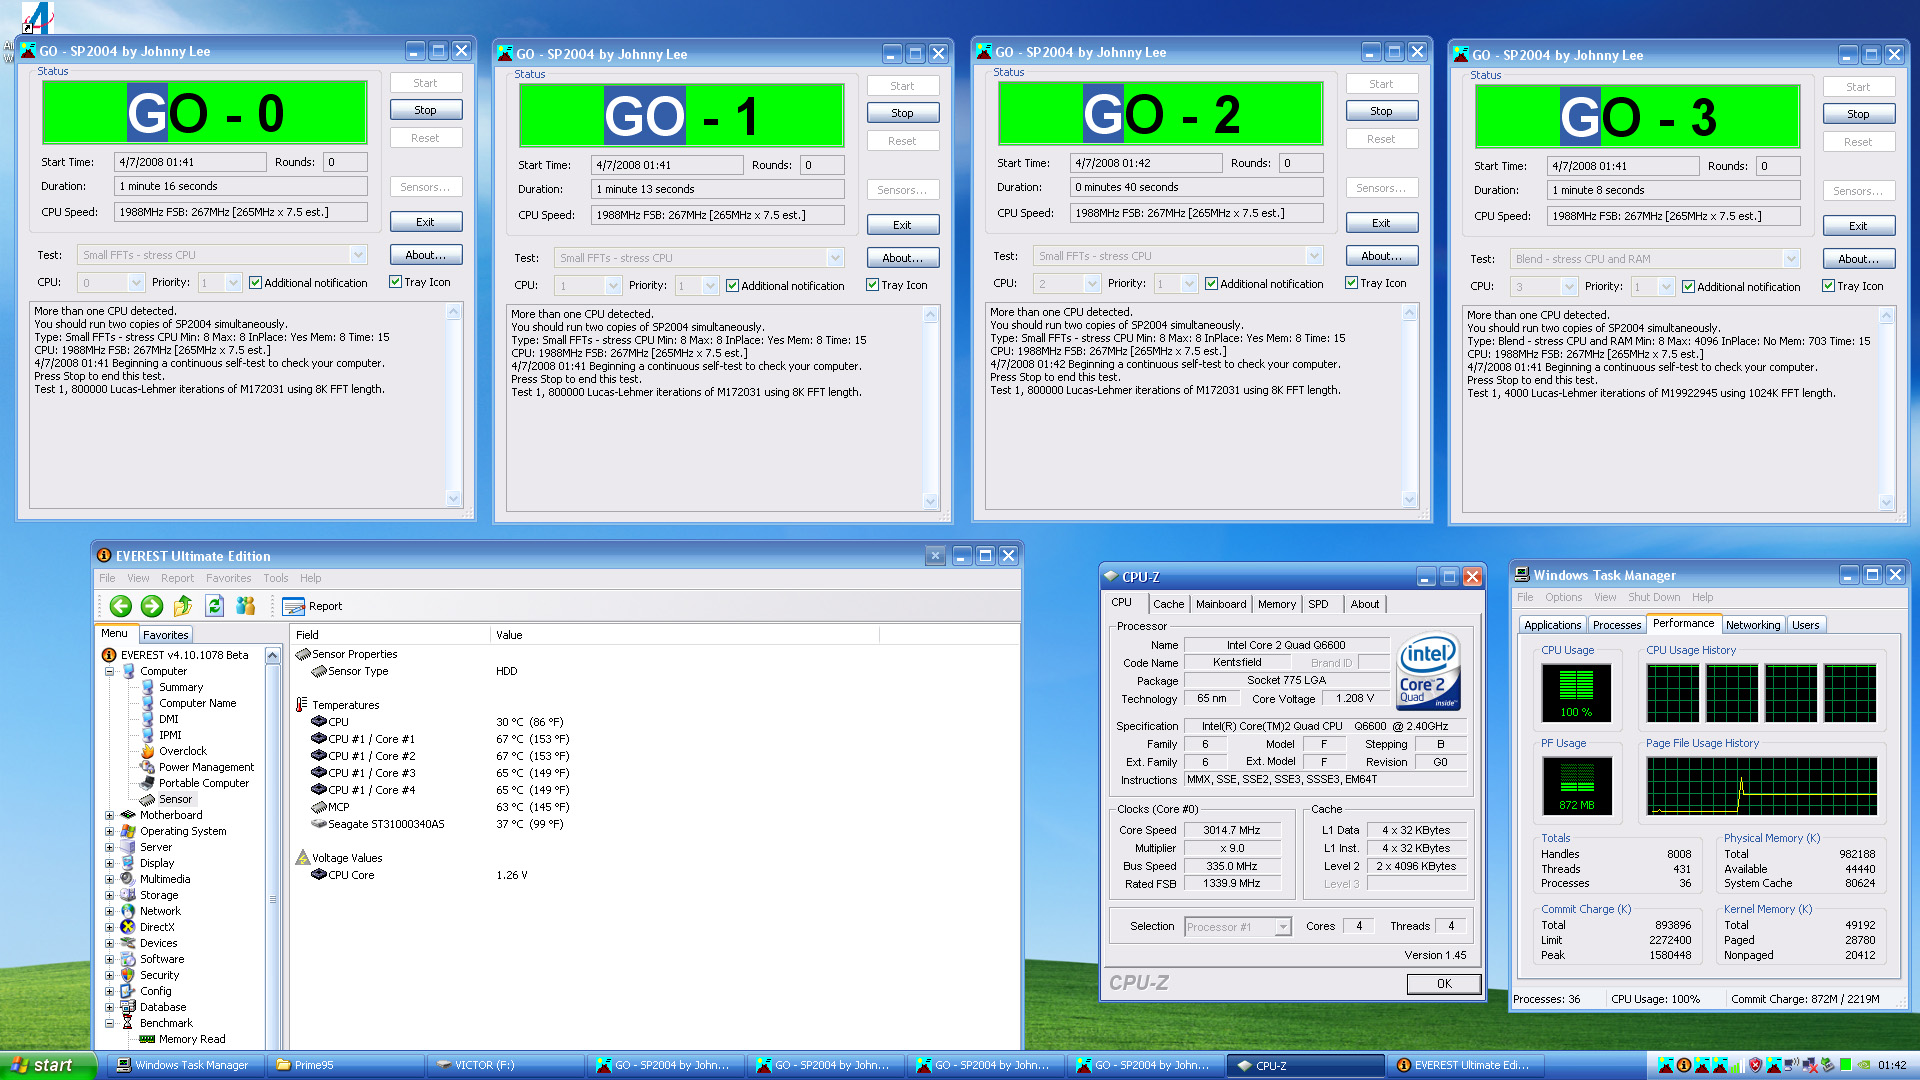The height and width of the screenshot is (1080, 1920).
Task: Click the Refresh icon in EVEREST toolbar
Action: point(214,606)
